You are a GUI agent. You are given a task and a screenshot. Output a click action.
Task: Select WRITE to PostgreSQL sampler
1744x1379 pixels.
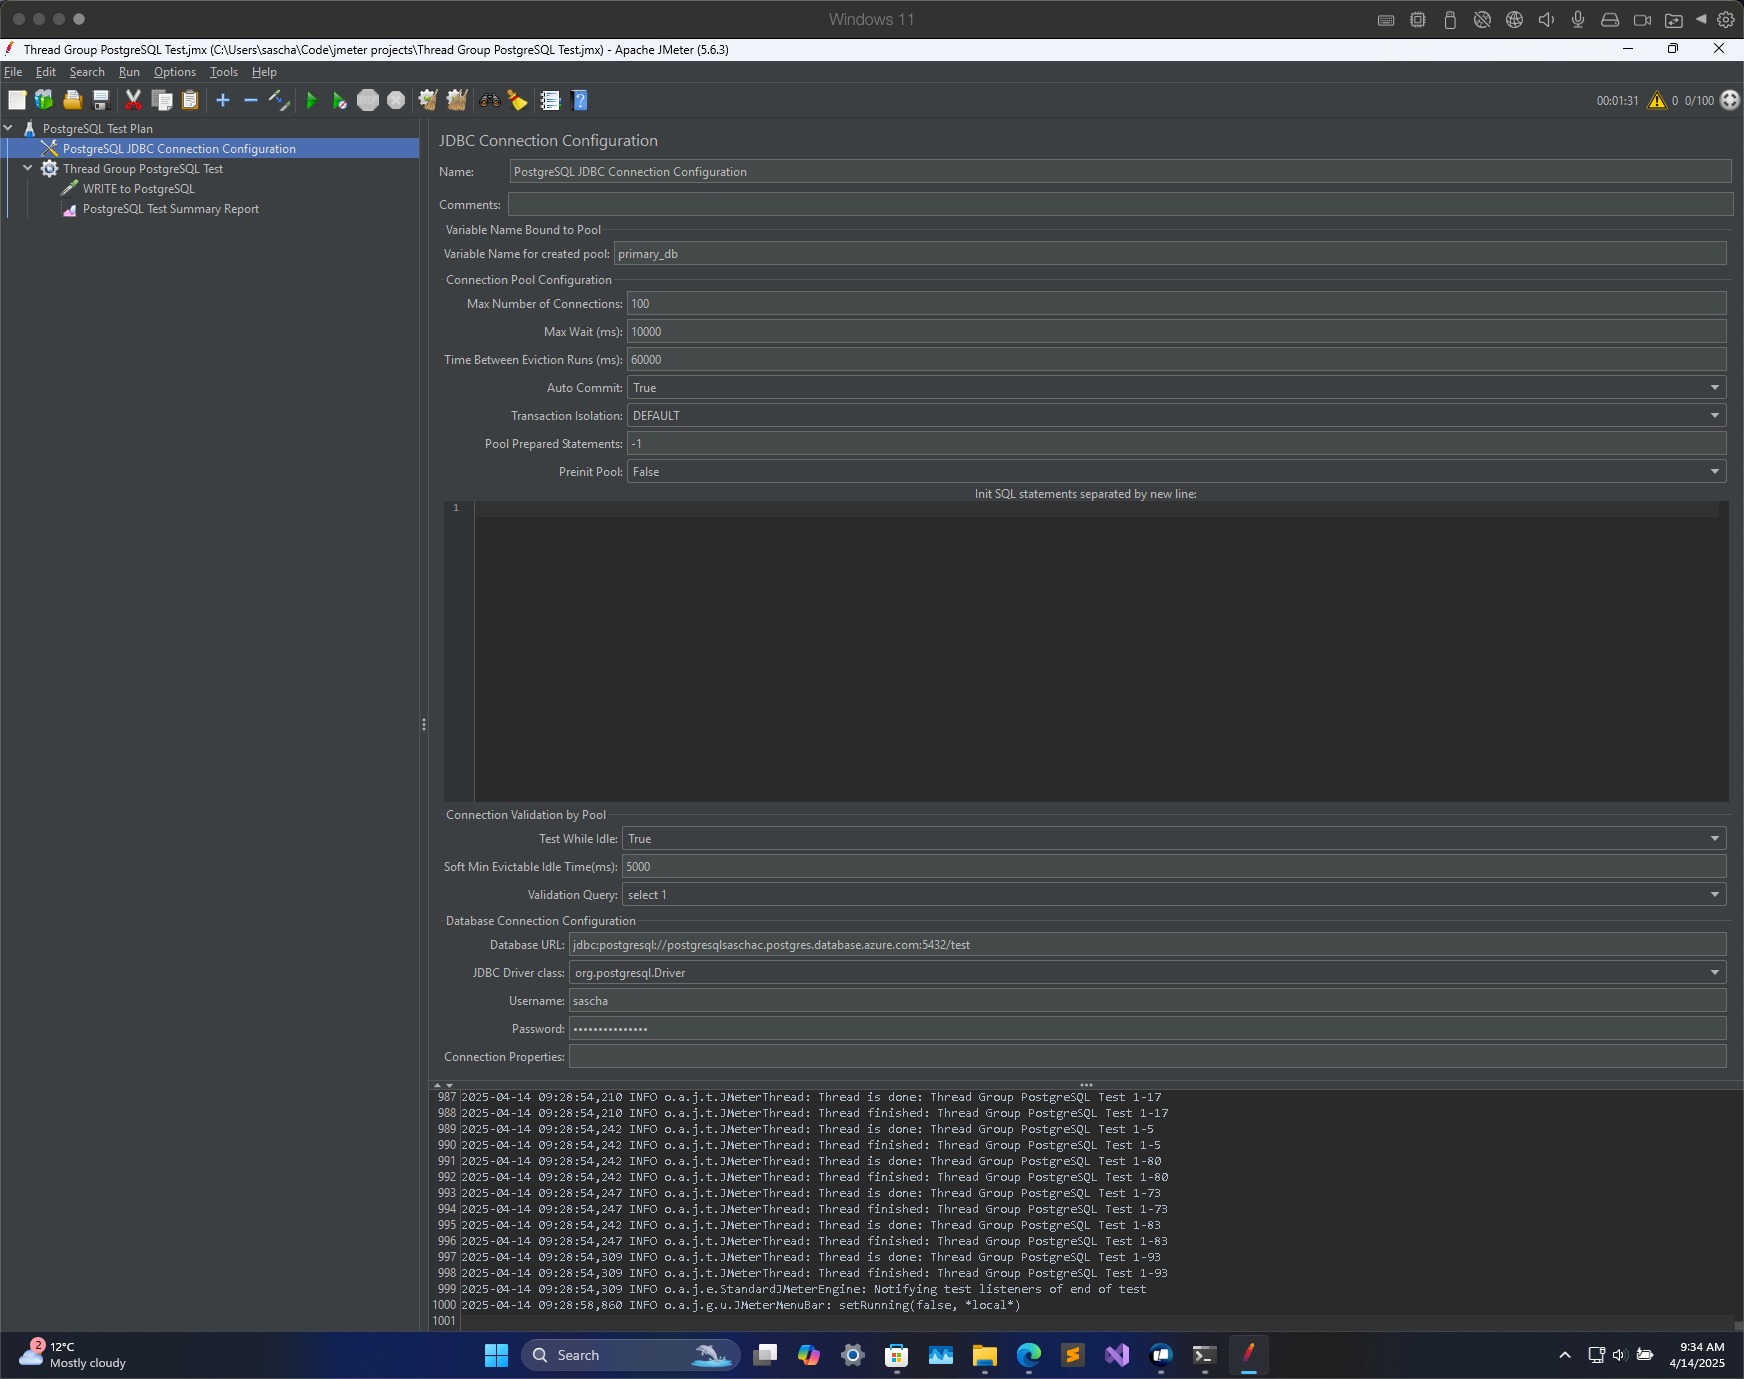tap(138, 189)
